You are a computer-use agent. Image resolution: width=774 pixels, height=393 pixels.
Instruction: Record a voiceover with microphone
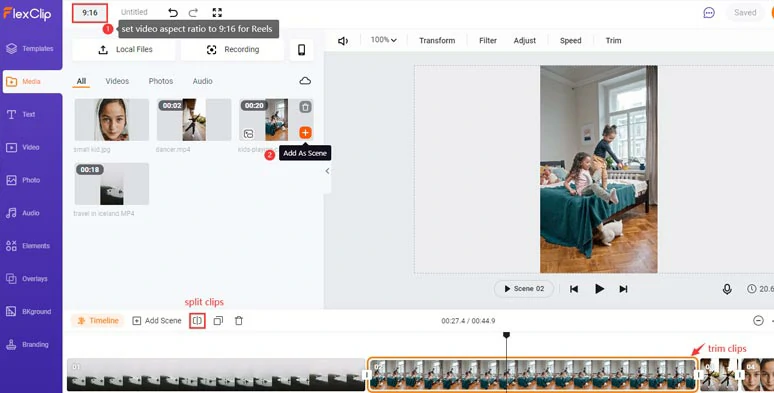pos(727,289)
